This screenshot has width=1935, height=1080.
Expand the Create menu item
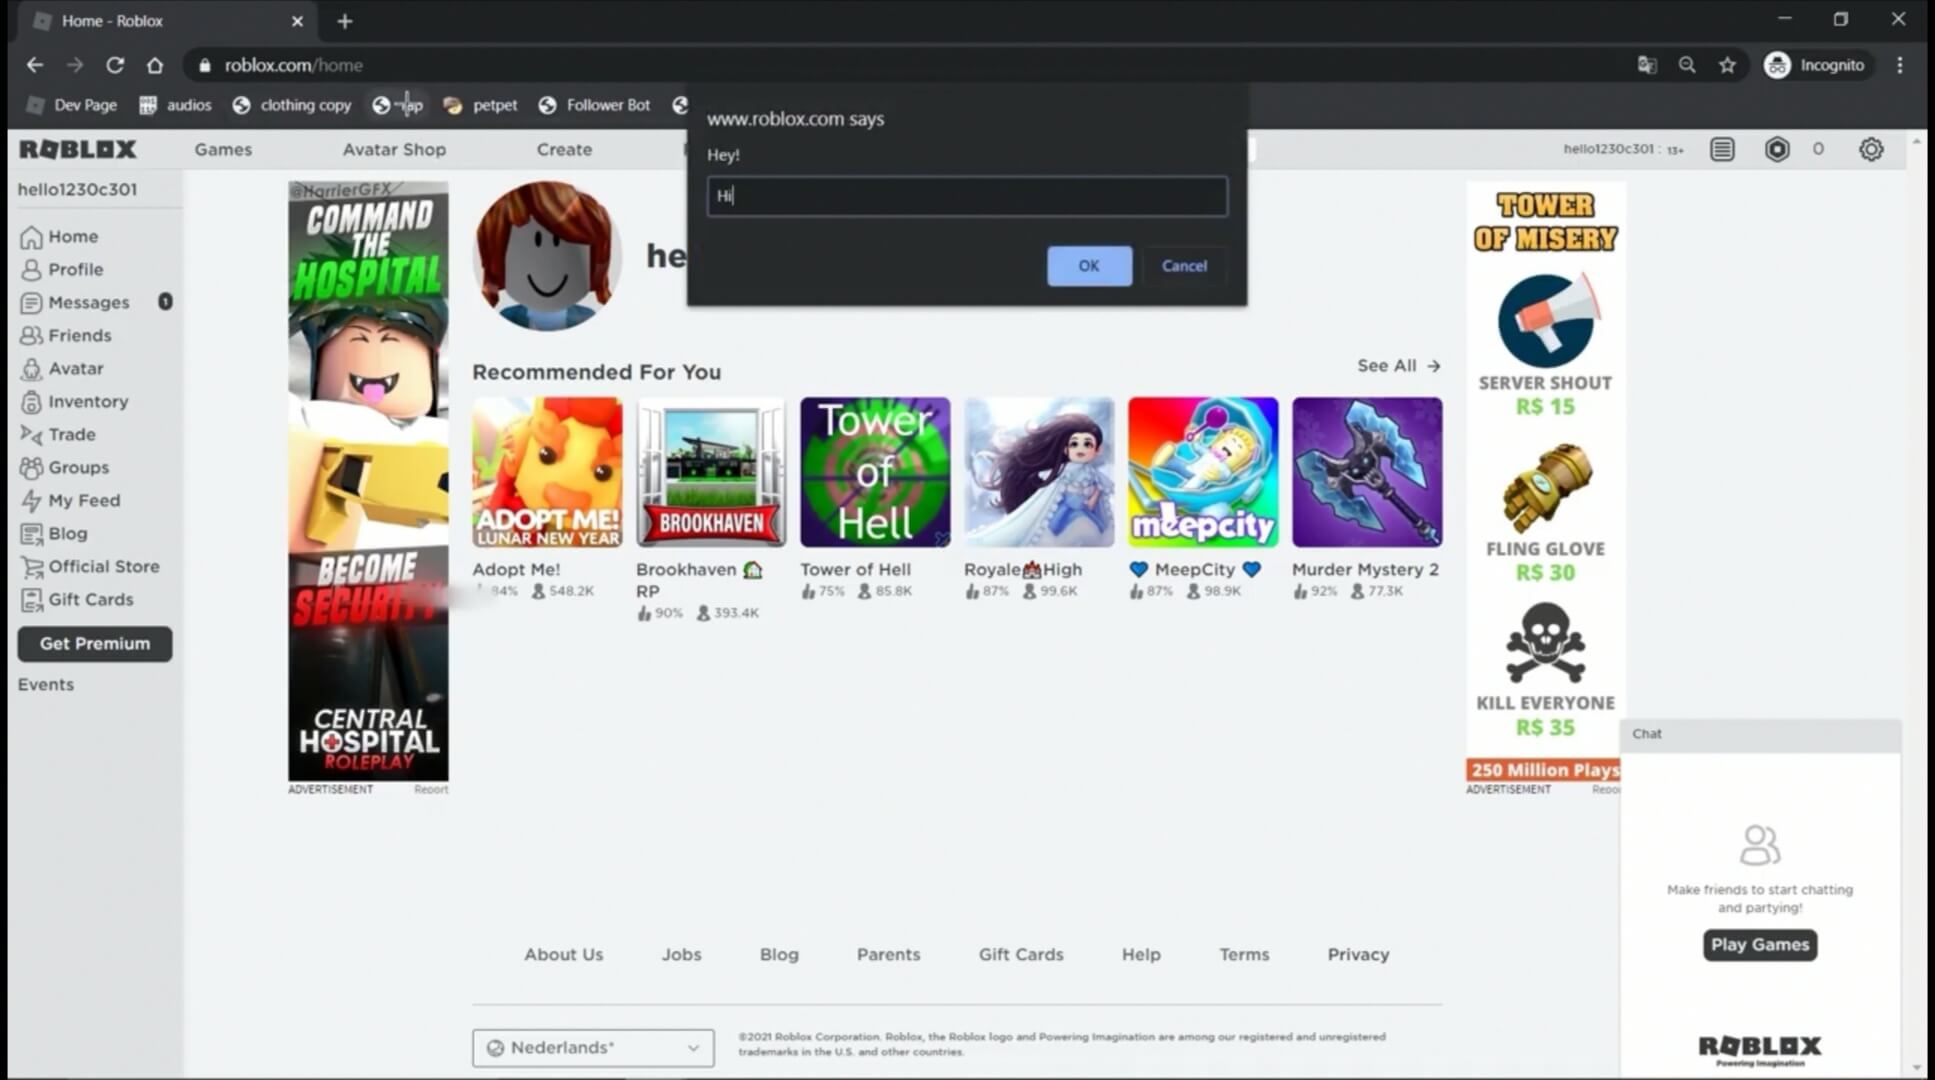(563, 147)
